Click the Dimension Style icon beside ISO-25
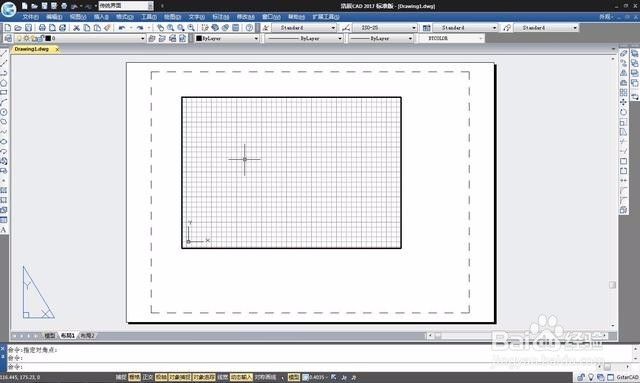 (x=346, y=28)
